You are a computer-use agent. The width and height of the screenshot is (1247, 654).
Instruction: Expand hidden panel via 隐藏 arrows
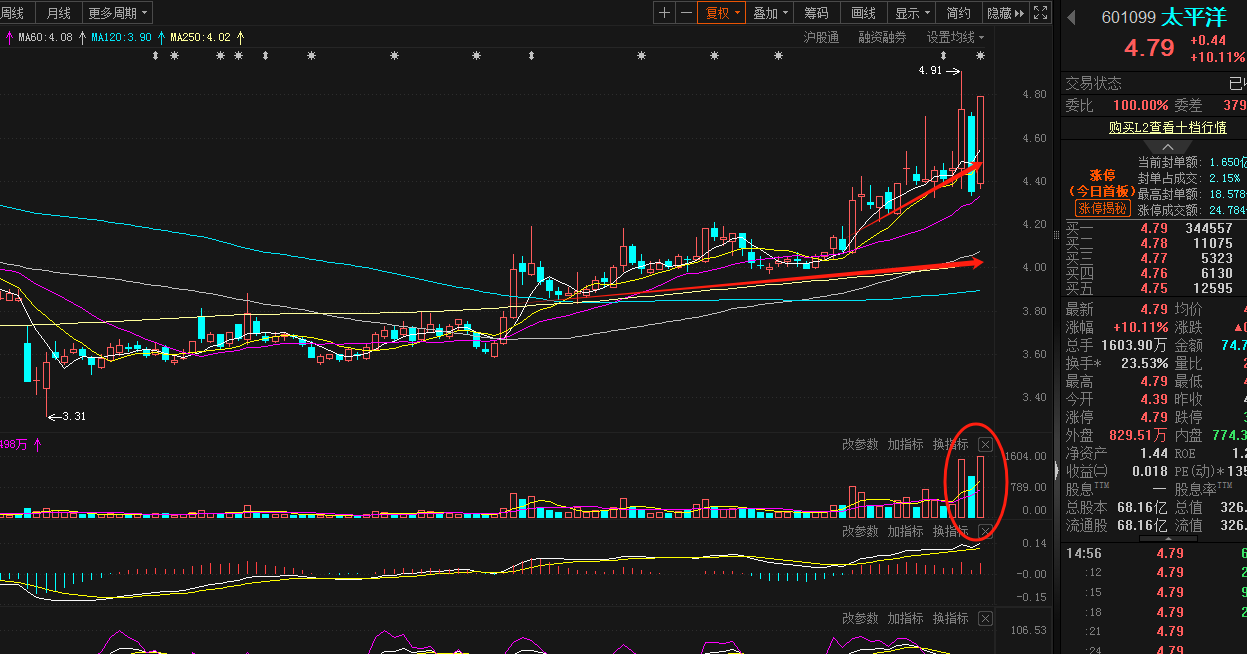(x=1005, y=13)
